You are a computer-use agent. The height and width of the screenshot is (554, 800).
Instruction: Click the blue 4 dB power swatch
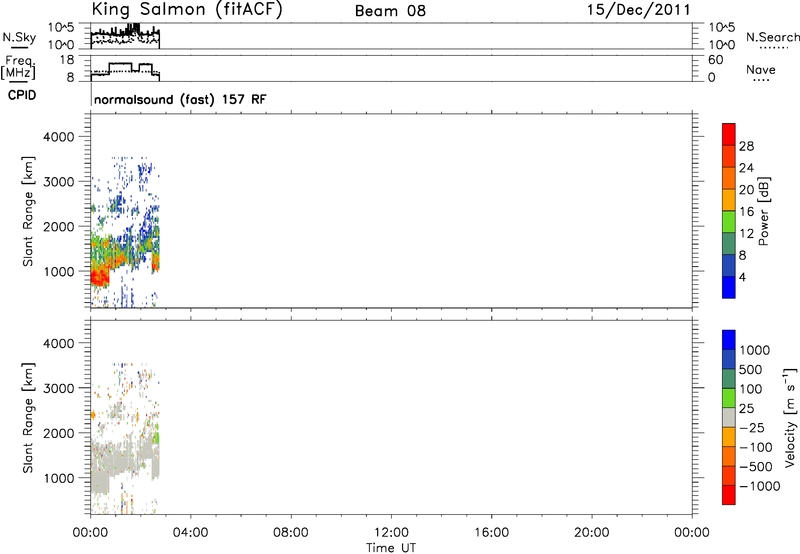coord(729,287)
